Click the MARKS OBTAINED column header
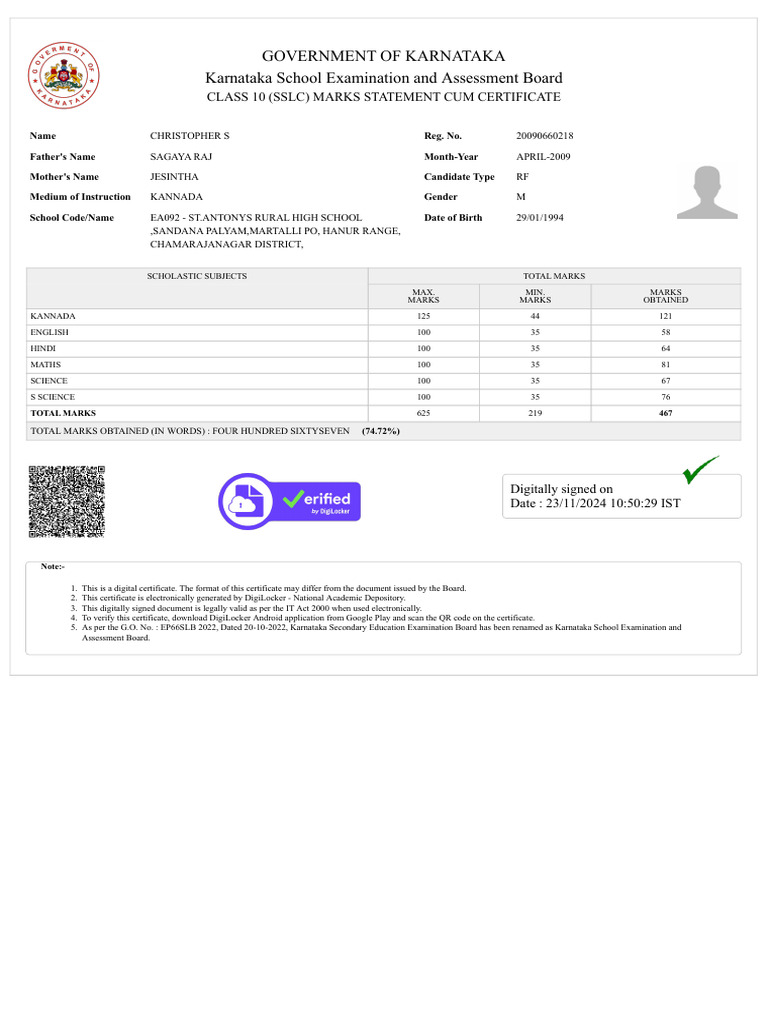The height and width of the screenshot is (1024, 768). 665,296
